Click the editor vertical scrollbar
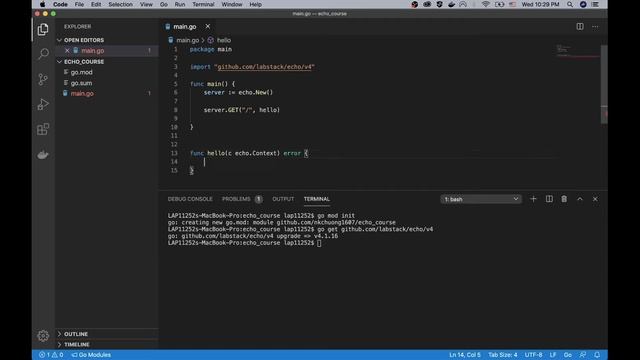 click(604, 84)
